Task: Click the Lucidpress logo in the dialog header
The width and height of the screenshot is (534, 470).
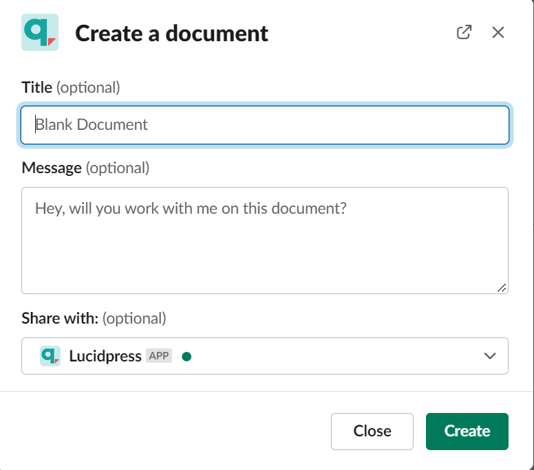Action: coord(40,32)
